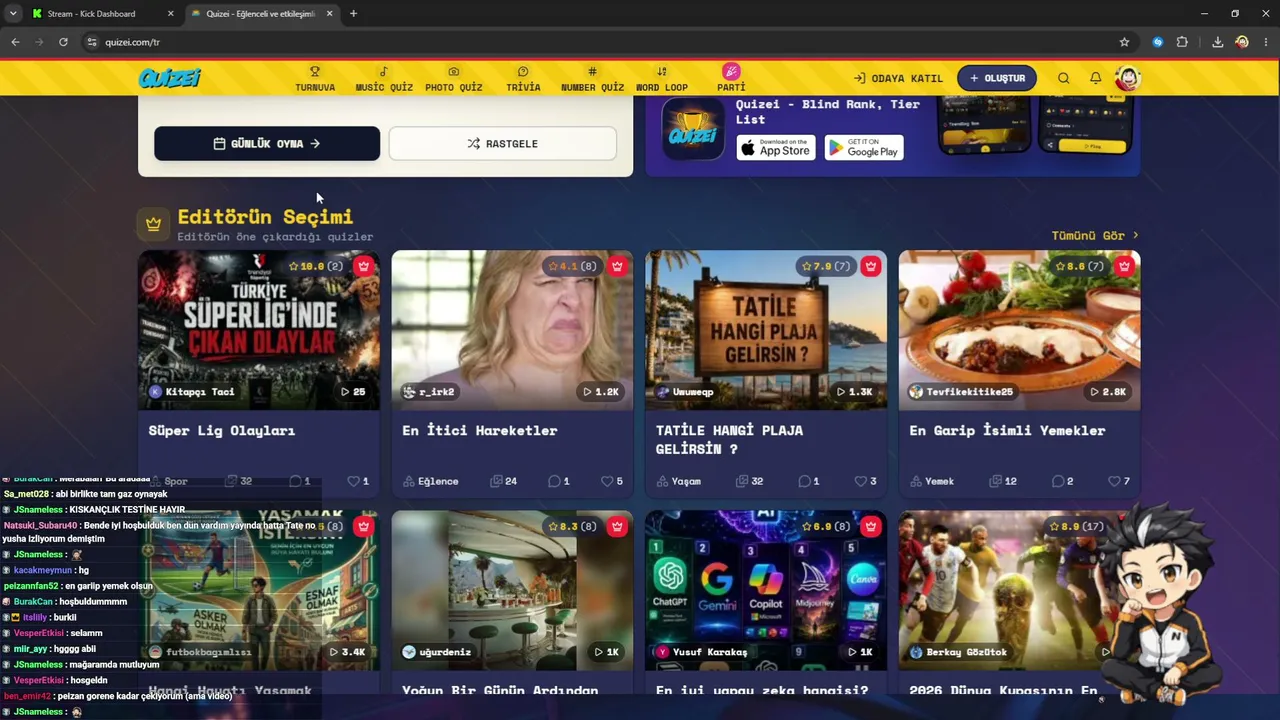Click crown badge on En Garip İsimli Yemekler card
Image resolution: width=1280 pixels, height=720 pixels.
tap(1125, 266)
